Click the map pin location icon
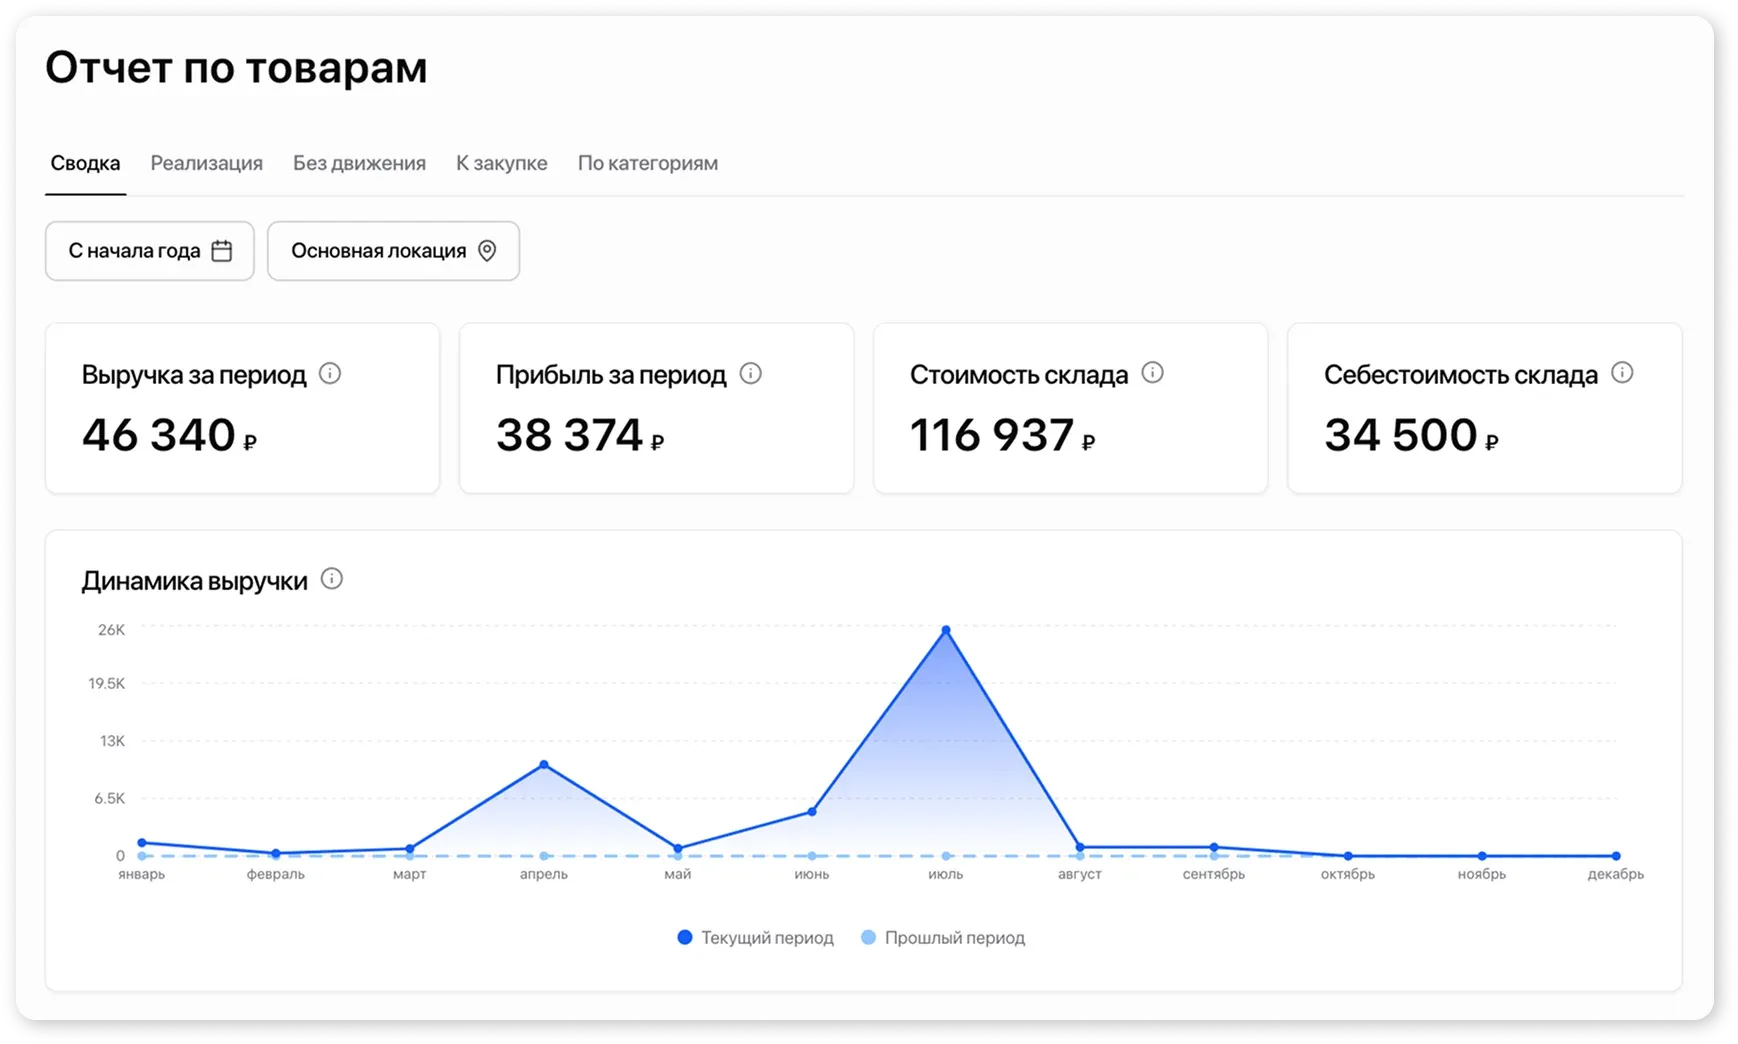 tap(487, 251)
